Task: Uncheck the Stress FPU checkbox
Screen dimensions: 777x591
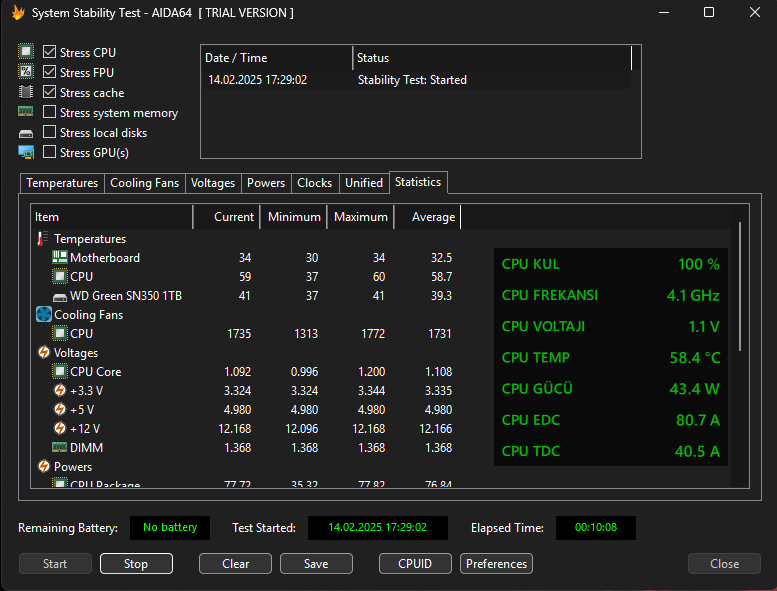Action: click(x=49, y=72)
